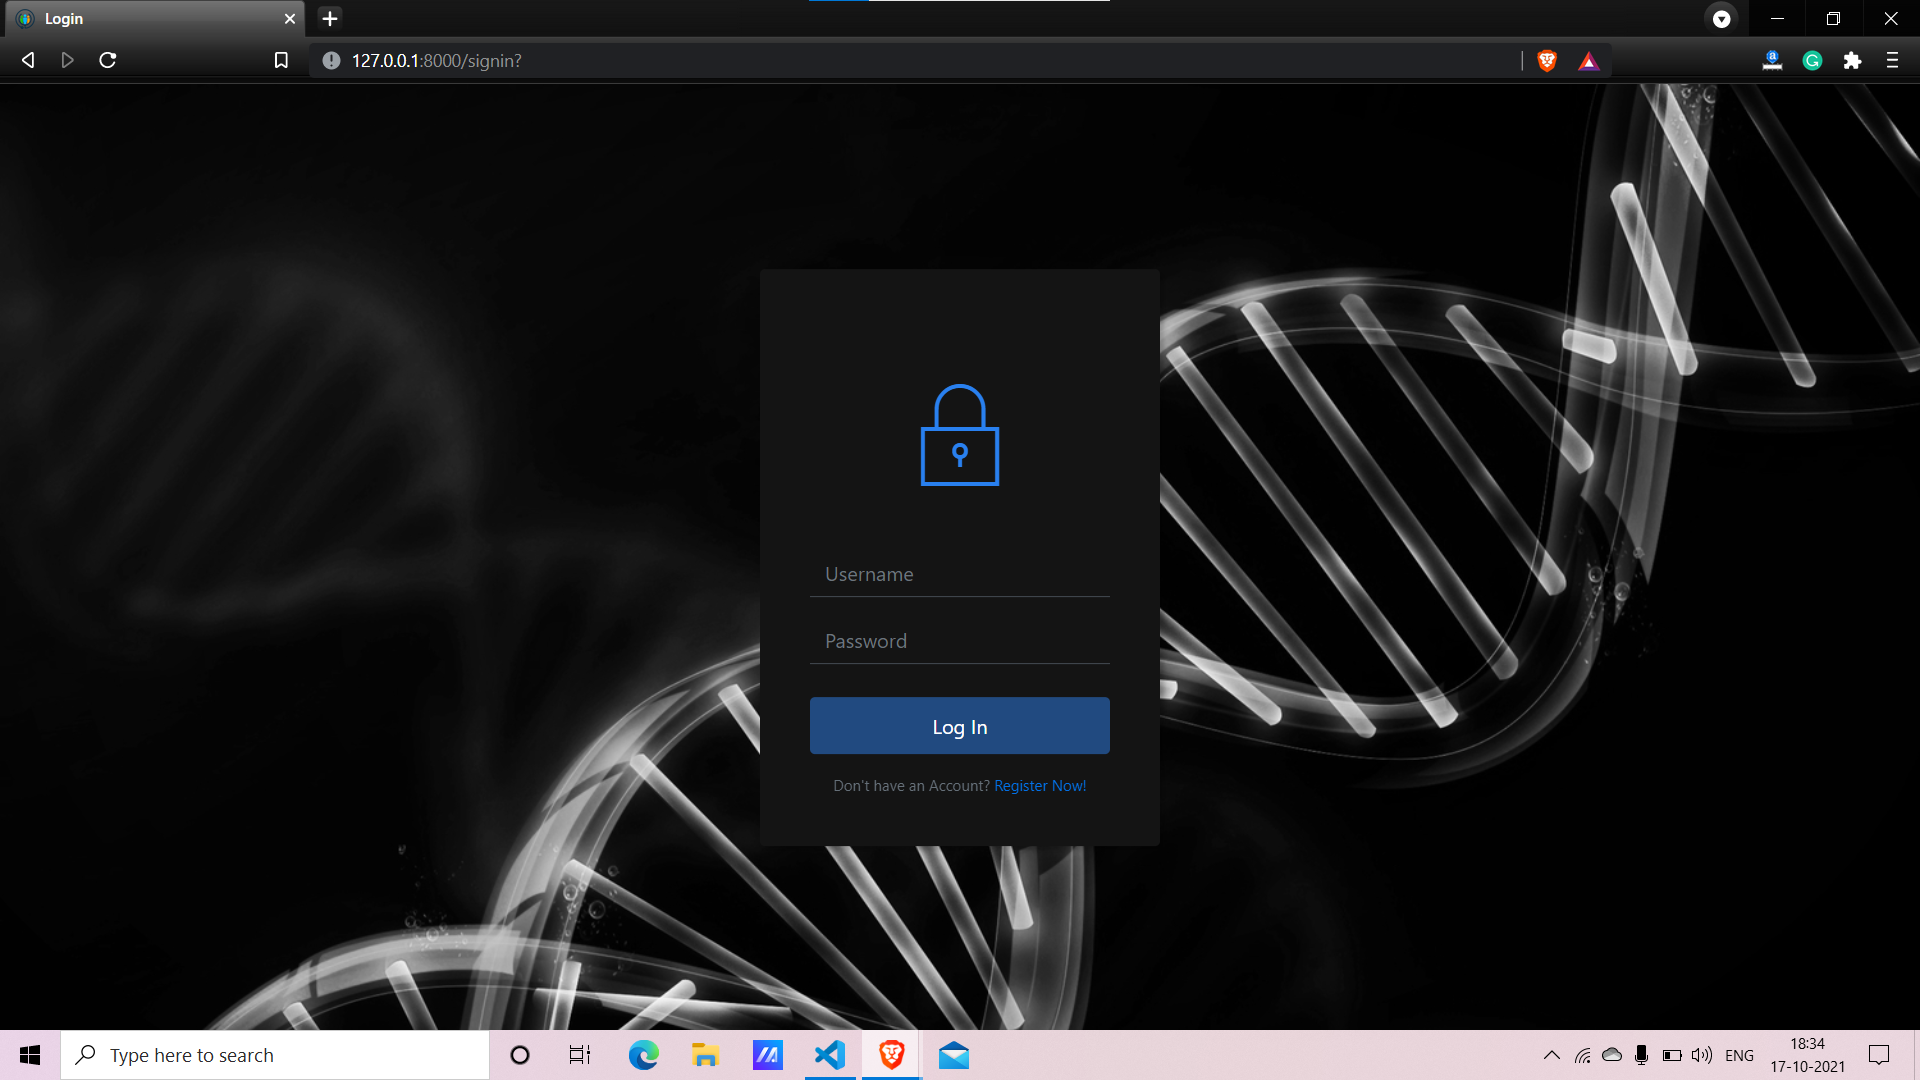Open the Brave hamburger main menu
Image resolution: width=1920 pixels, height=1080 pixels.
tap(1892, 61)
